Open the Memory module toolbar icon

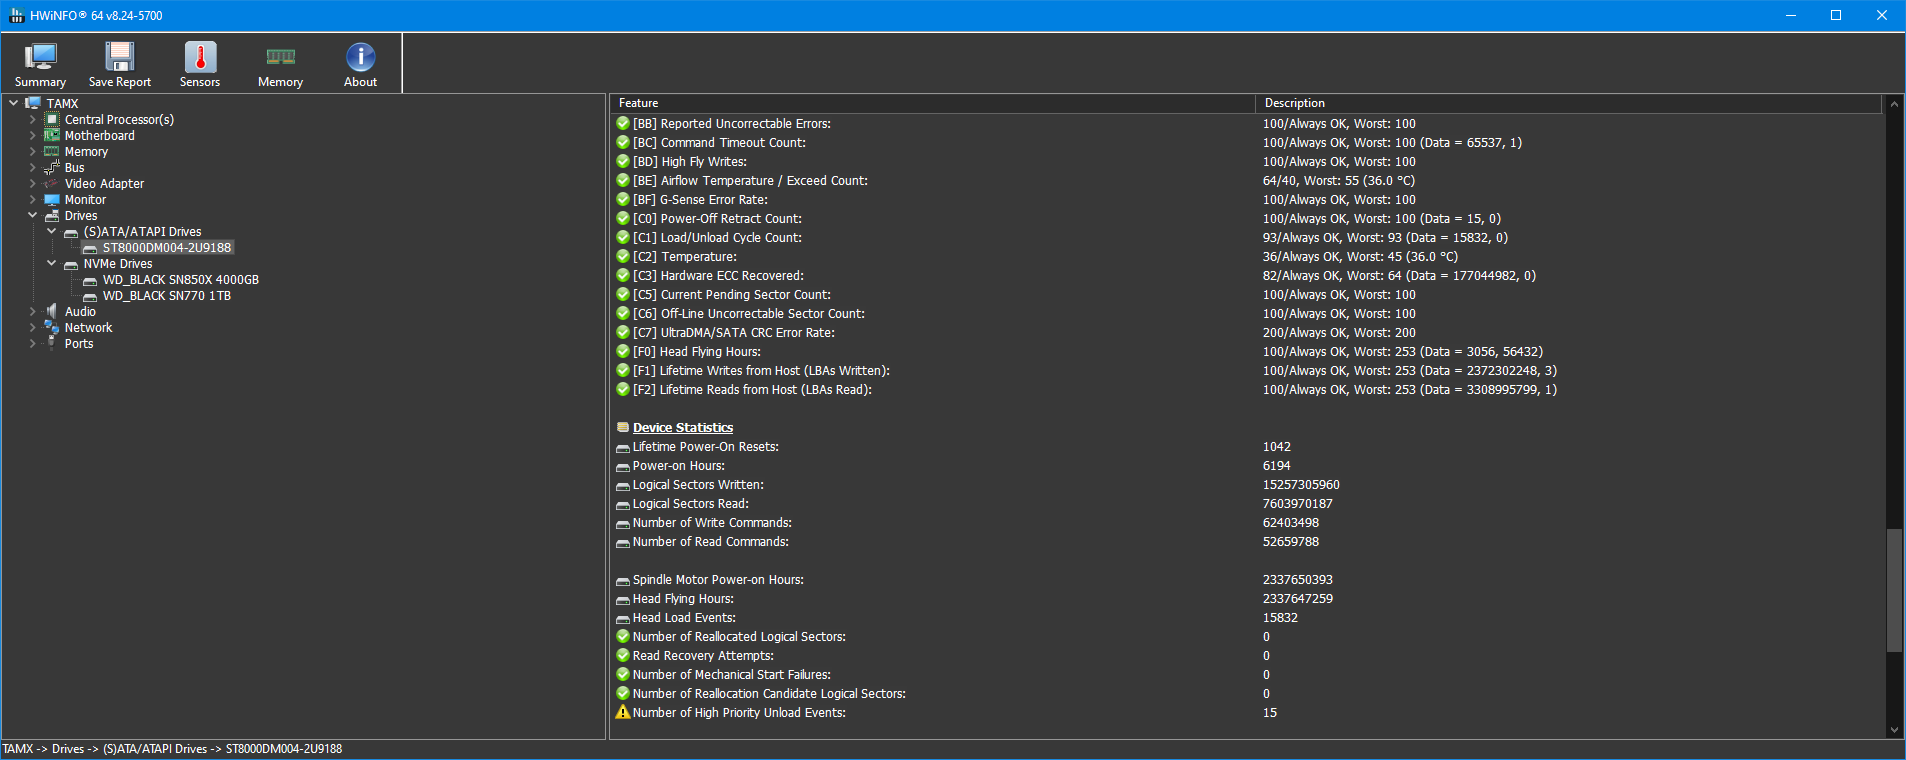pyautogui.click(x=280, y=57)
